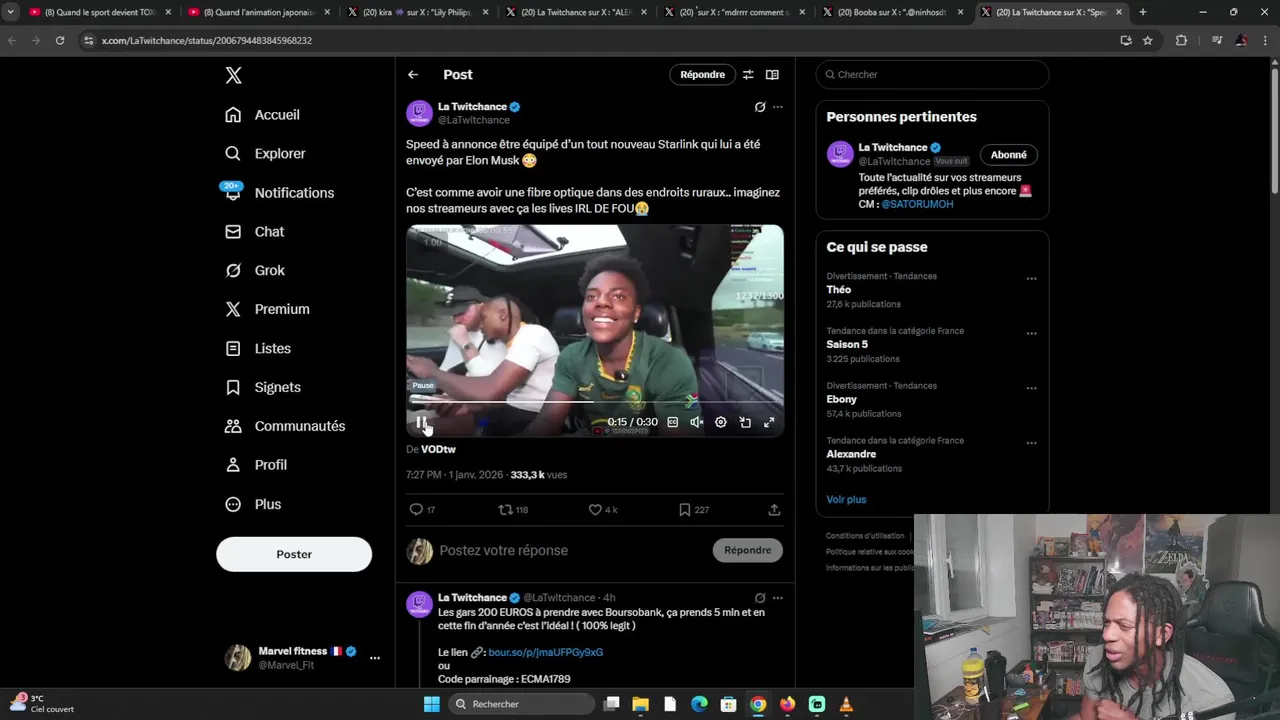
Task: Open Chrome extensions puzzle icon
Action: click(1181, 40)
